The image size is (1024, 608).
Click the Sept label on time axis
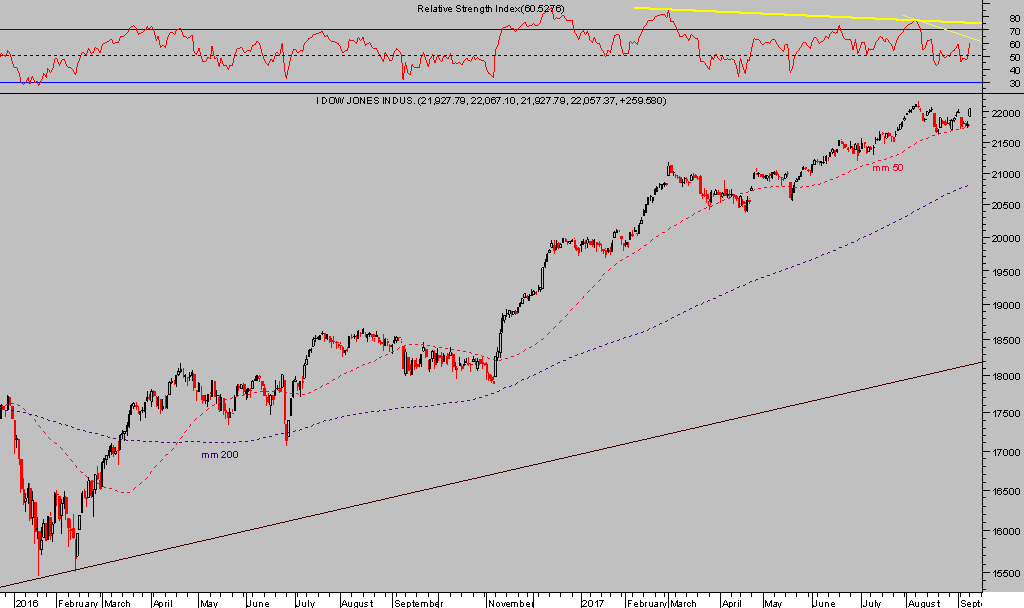coord(969,603)
